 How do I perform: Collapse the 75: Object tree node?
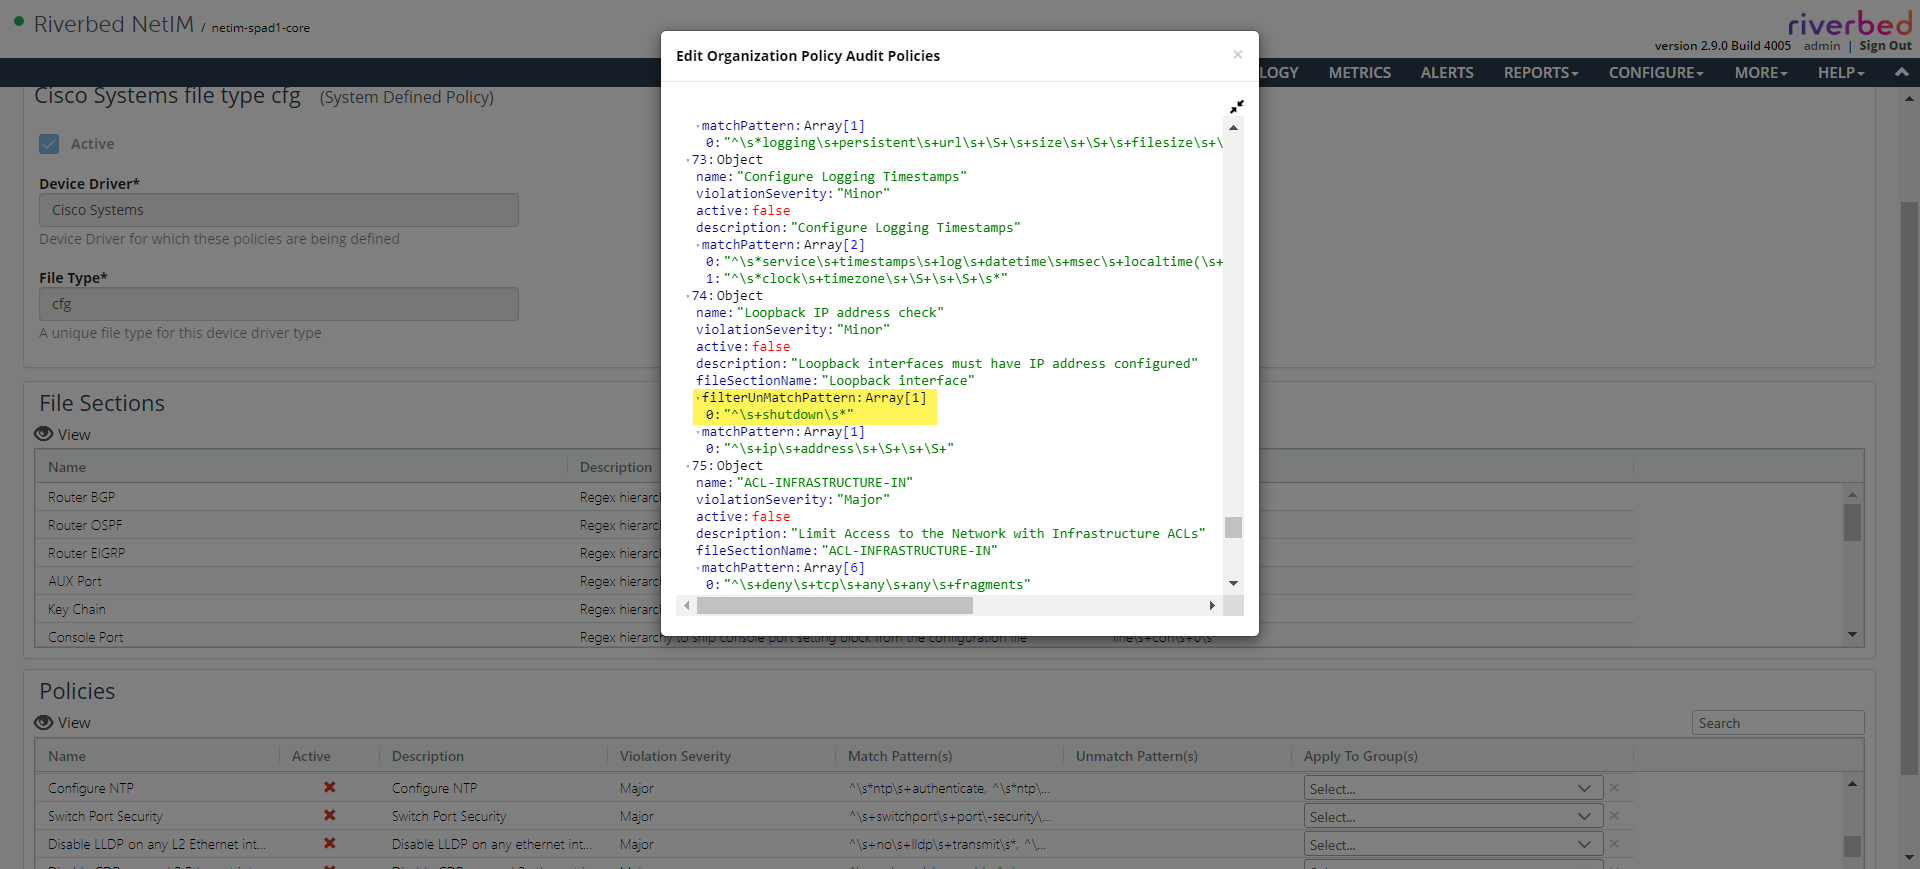688,467
